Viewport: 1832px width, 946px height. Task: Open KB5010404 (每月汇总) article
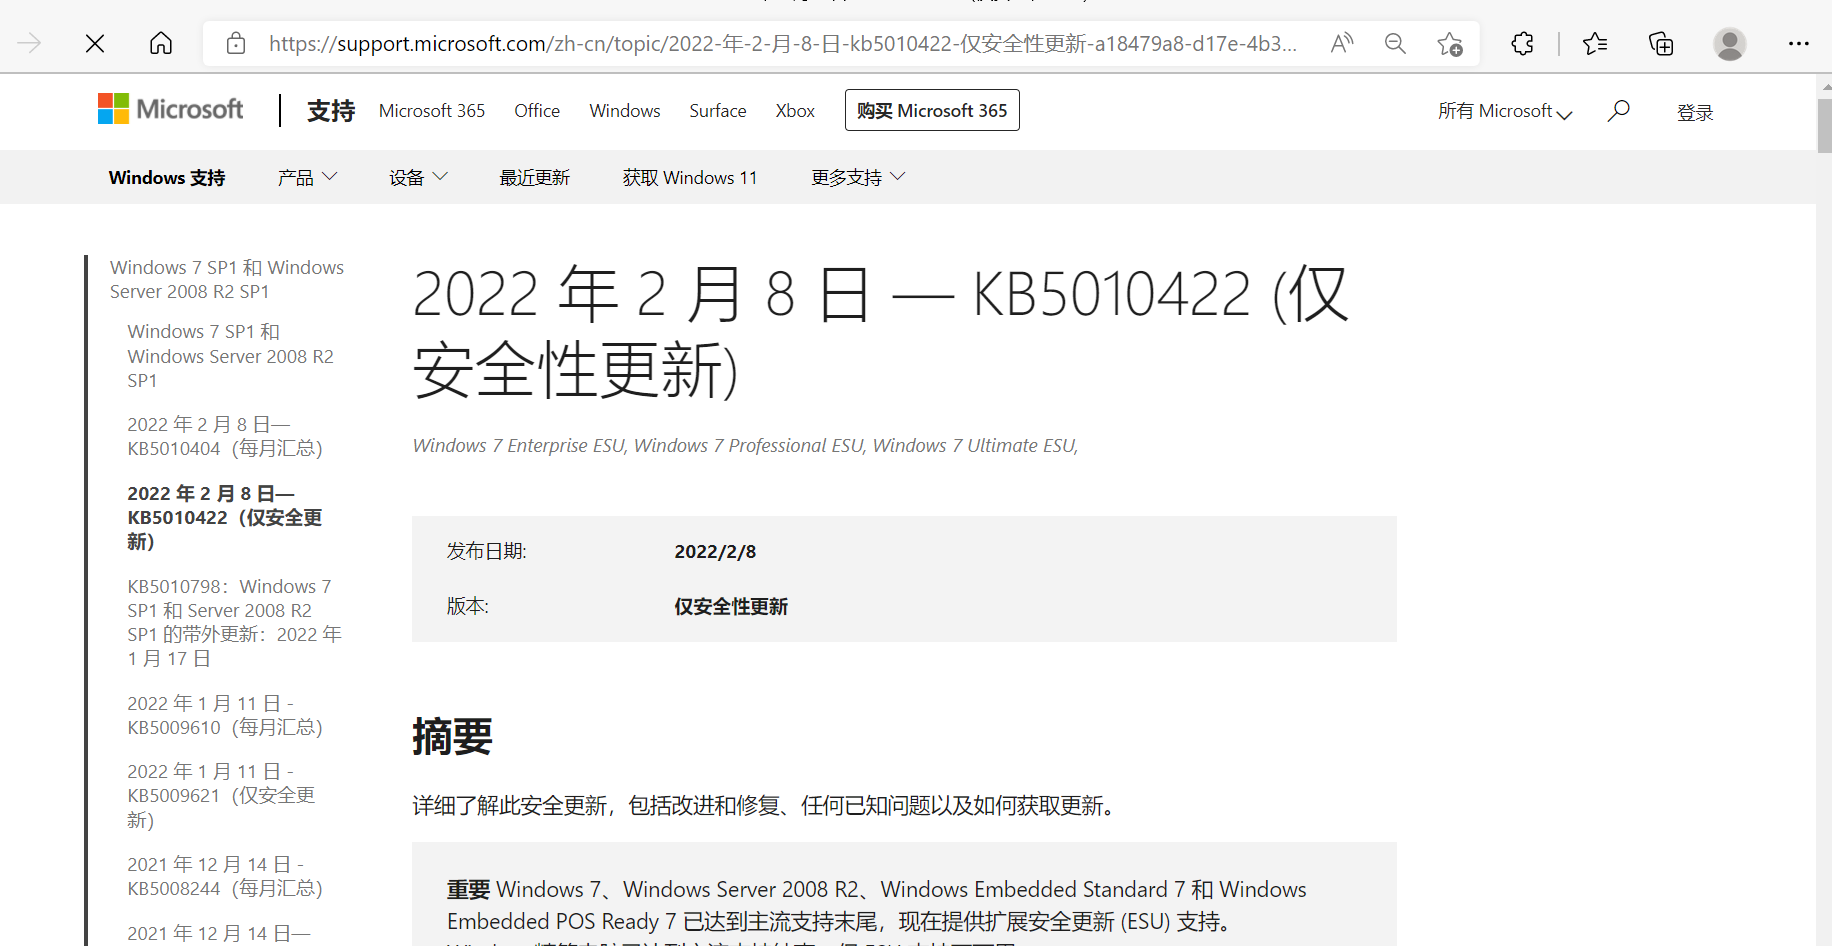(225, 437)
